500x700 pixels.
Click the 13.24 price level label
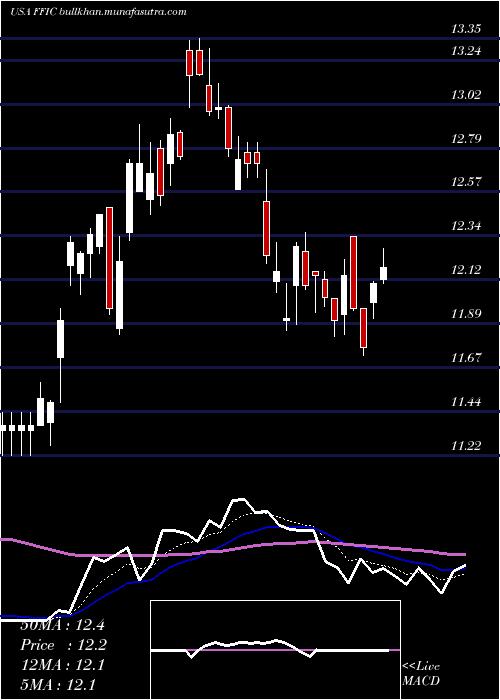[x=466, y=51]
